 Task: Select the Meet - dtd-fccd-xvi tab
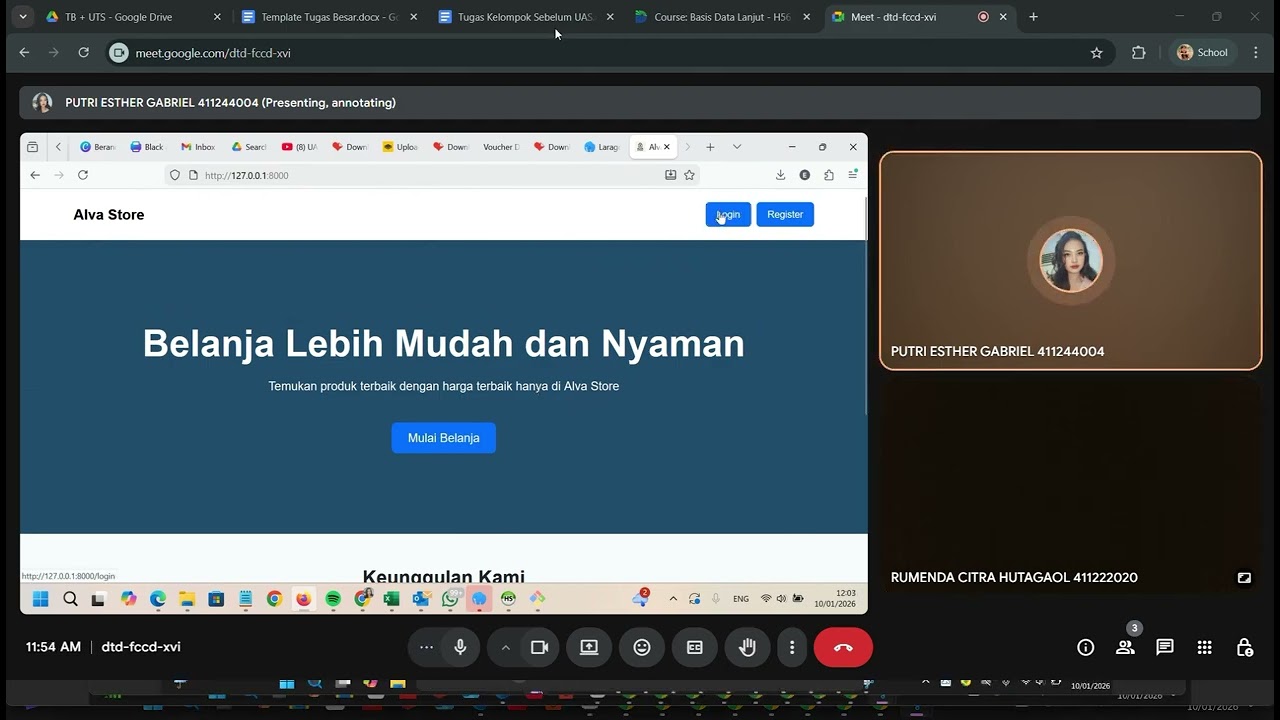click(919, 17)
